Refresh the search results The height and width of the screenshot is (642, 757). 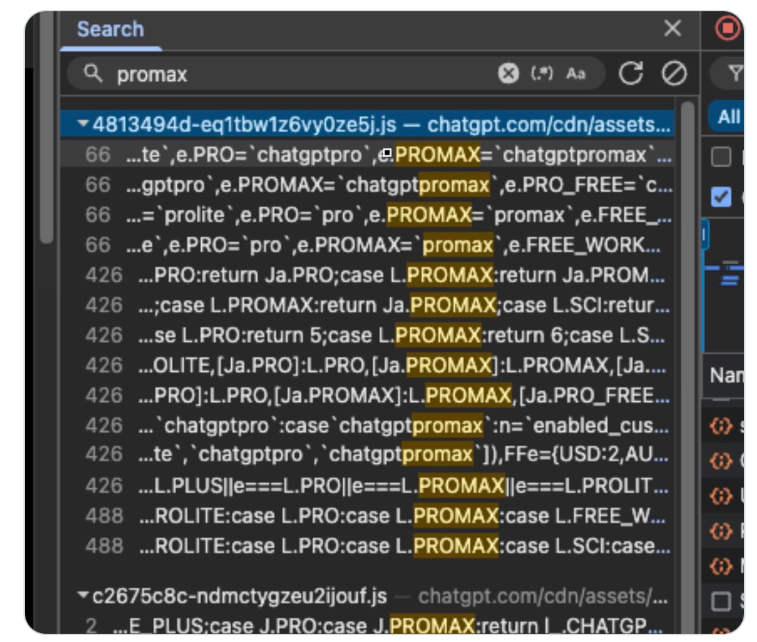(631, 73)
